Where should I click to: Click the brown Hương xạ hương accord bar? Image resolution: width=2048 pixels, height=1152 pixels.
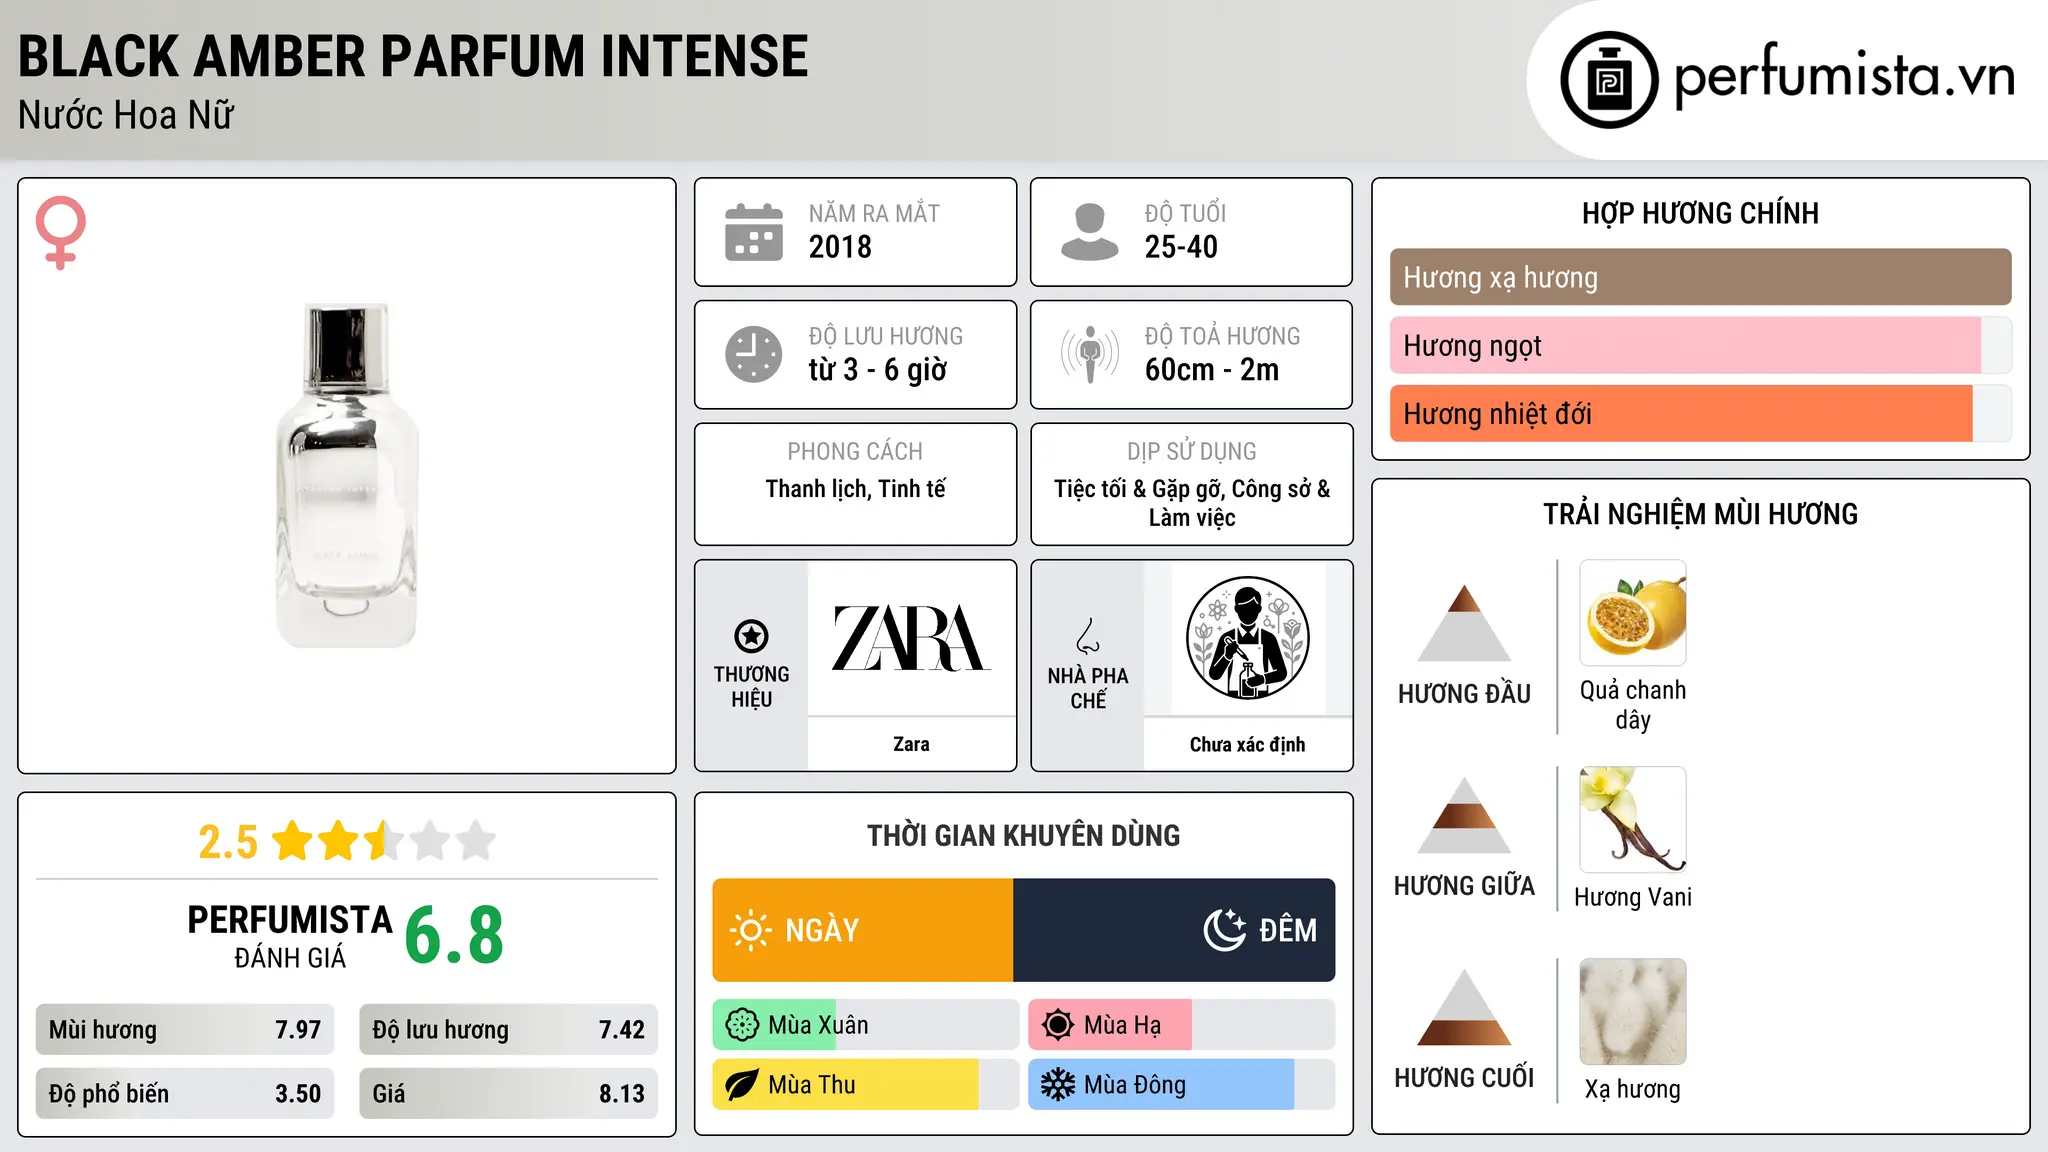[x=1700, y=277]
